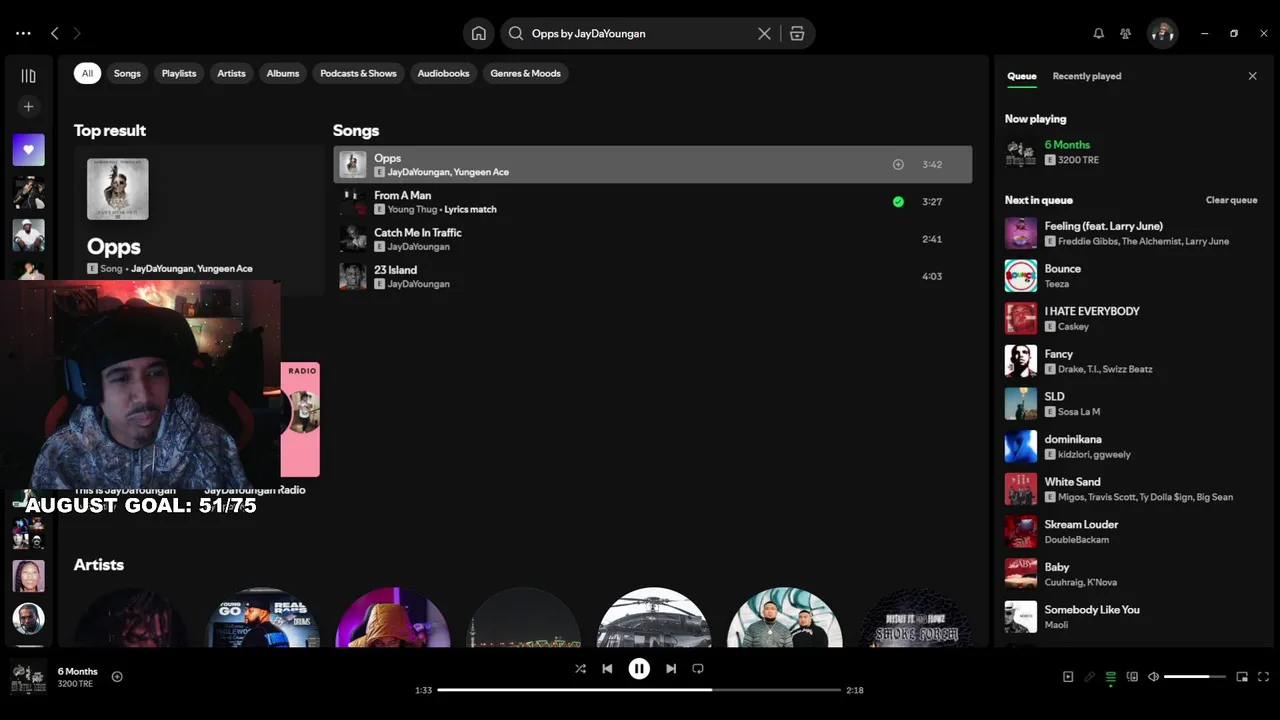Create a playlist with the plus icon

(x=28, y=106)
